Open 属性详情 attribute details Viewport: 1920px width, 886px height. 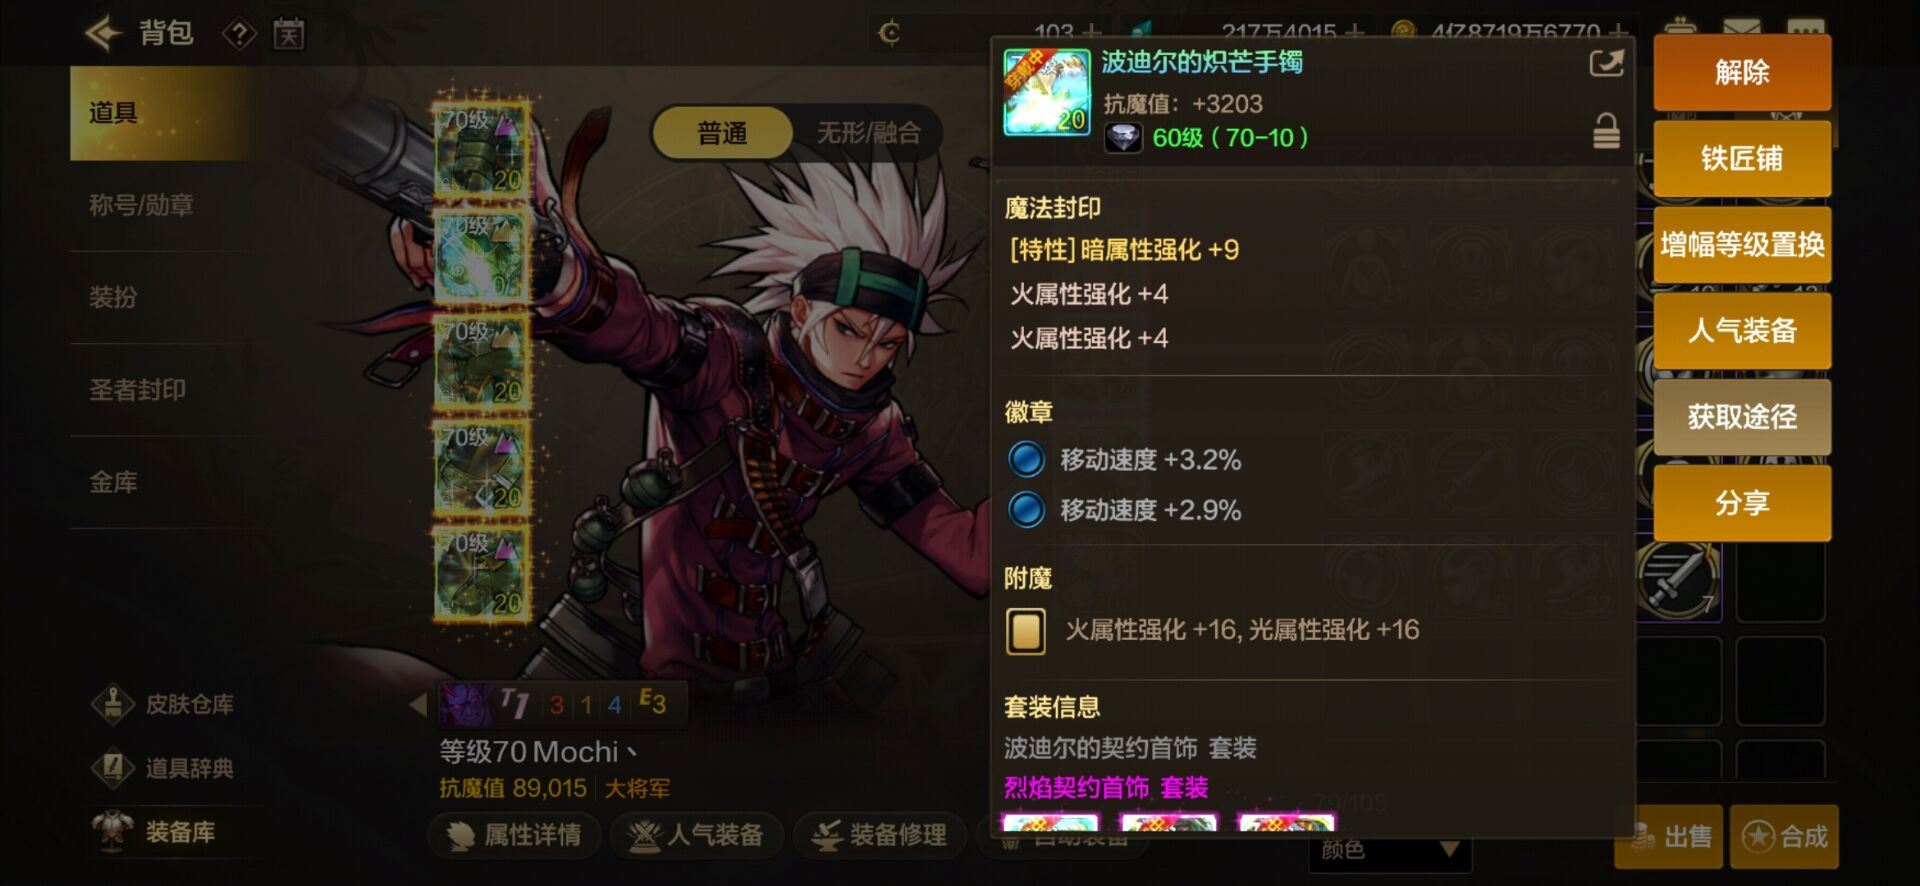click(x=515, y=835)
